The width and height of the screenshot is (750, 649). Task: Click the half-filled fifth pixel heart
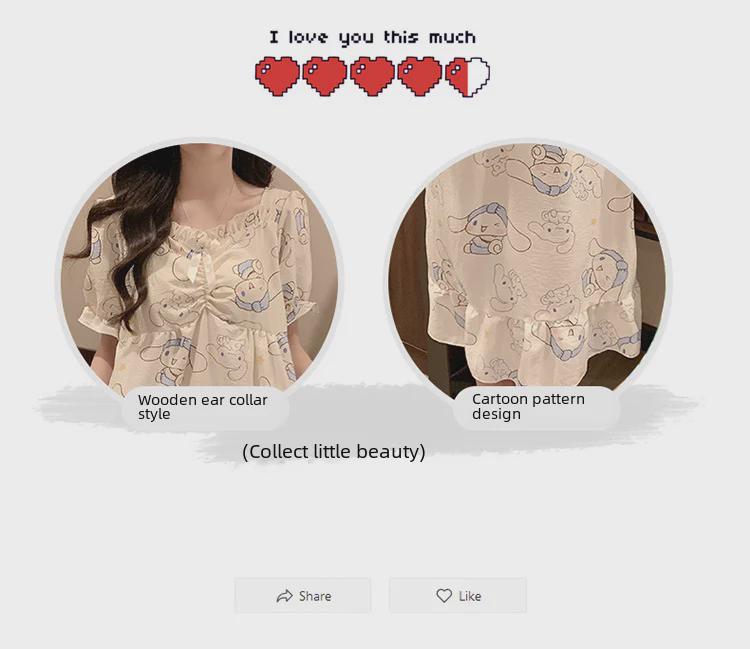[467, 77]
